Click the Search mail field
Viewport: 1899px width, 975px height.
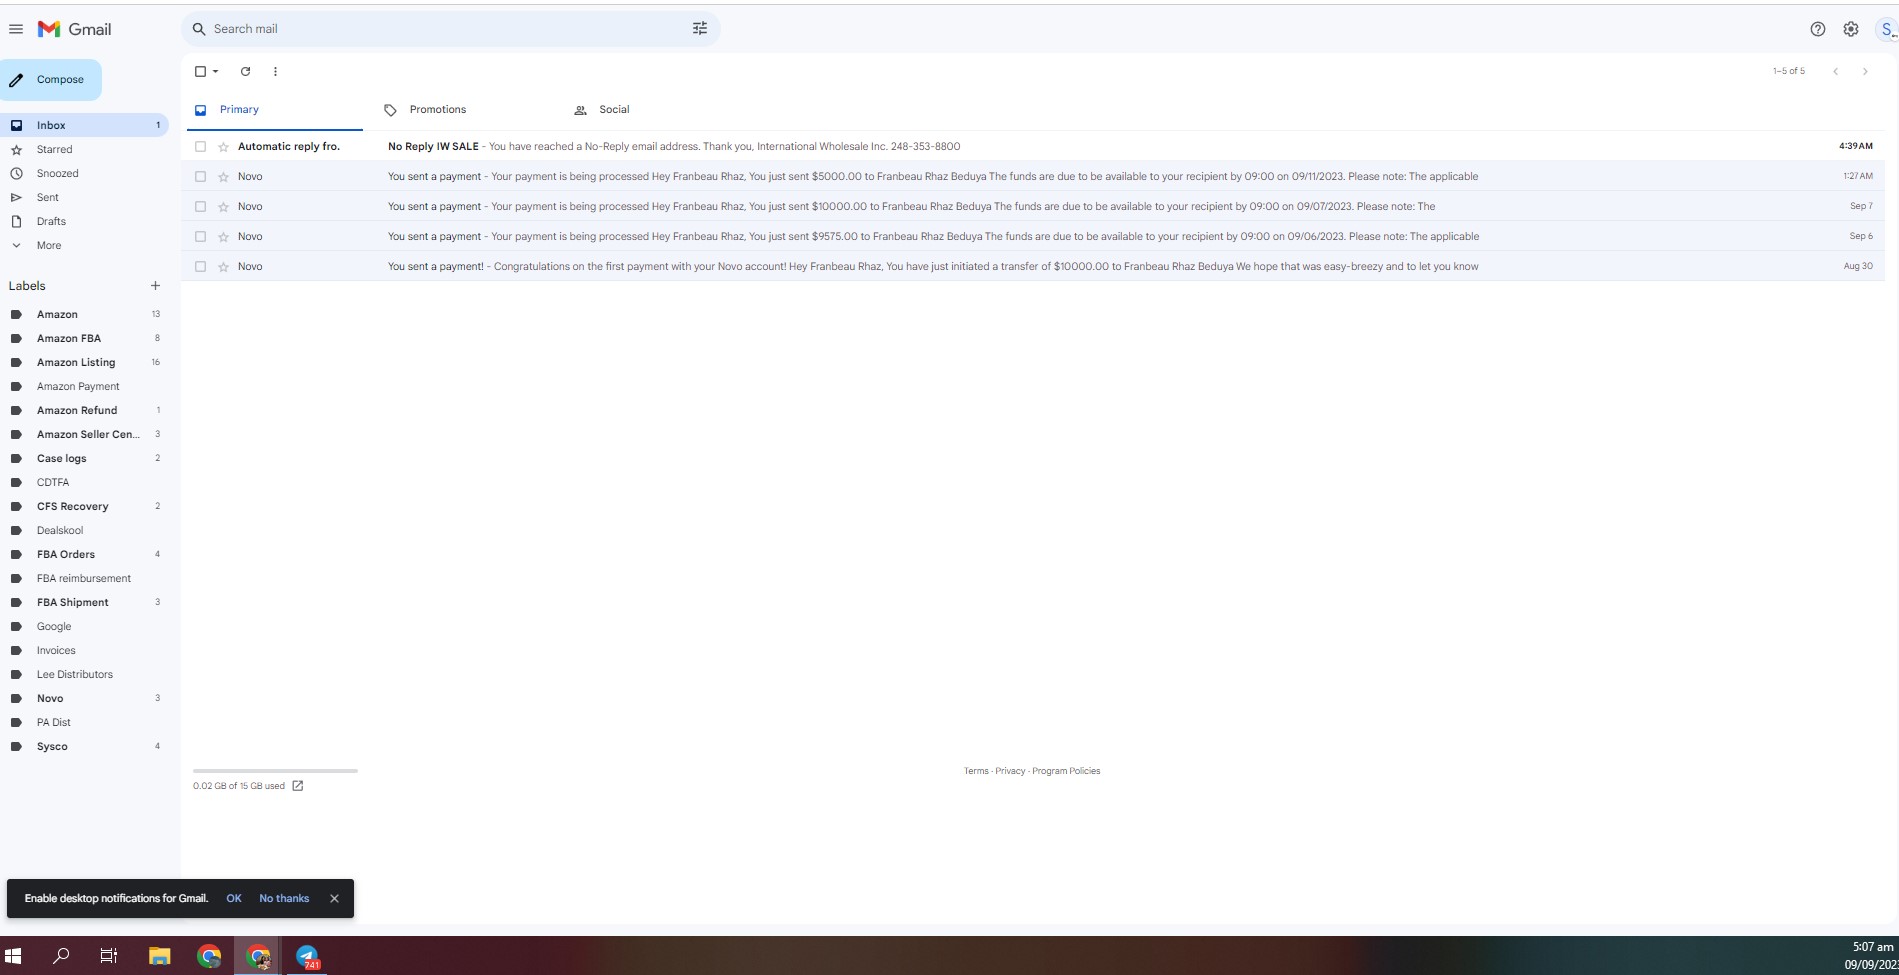(450, 29)
